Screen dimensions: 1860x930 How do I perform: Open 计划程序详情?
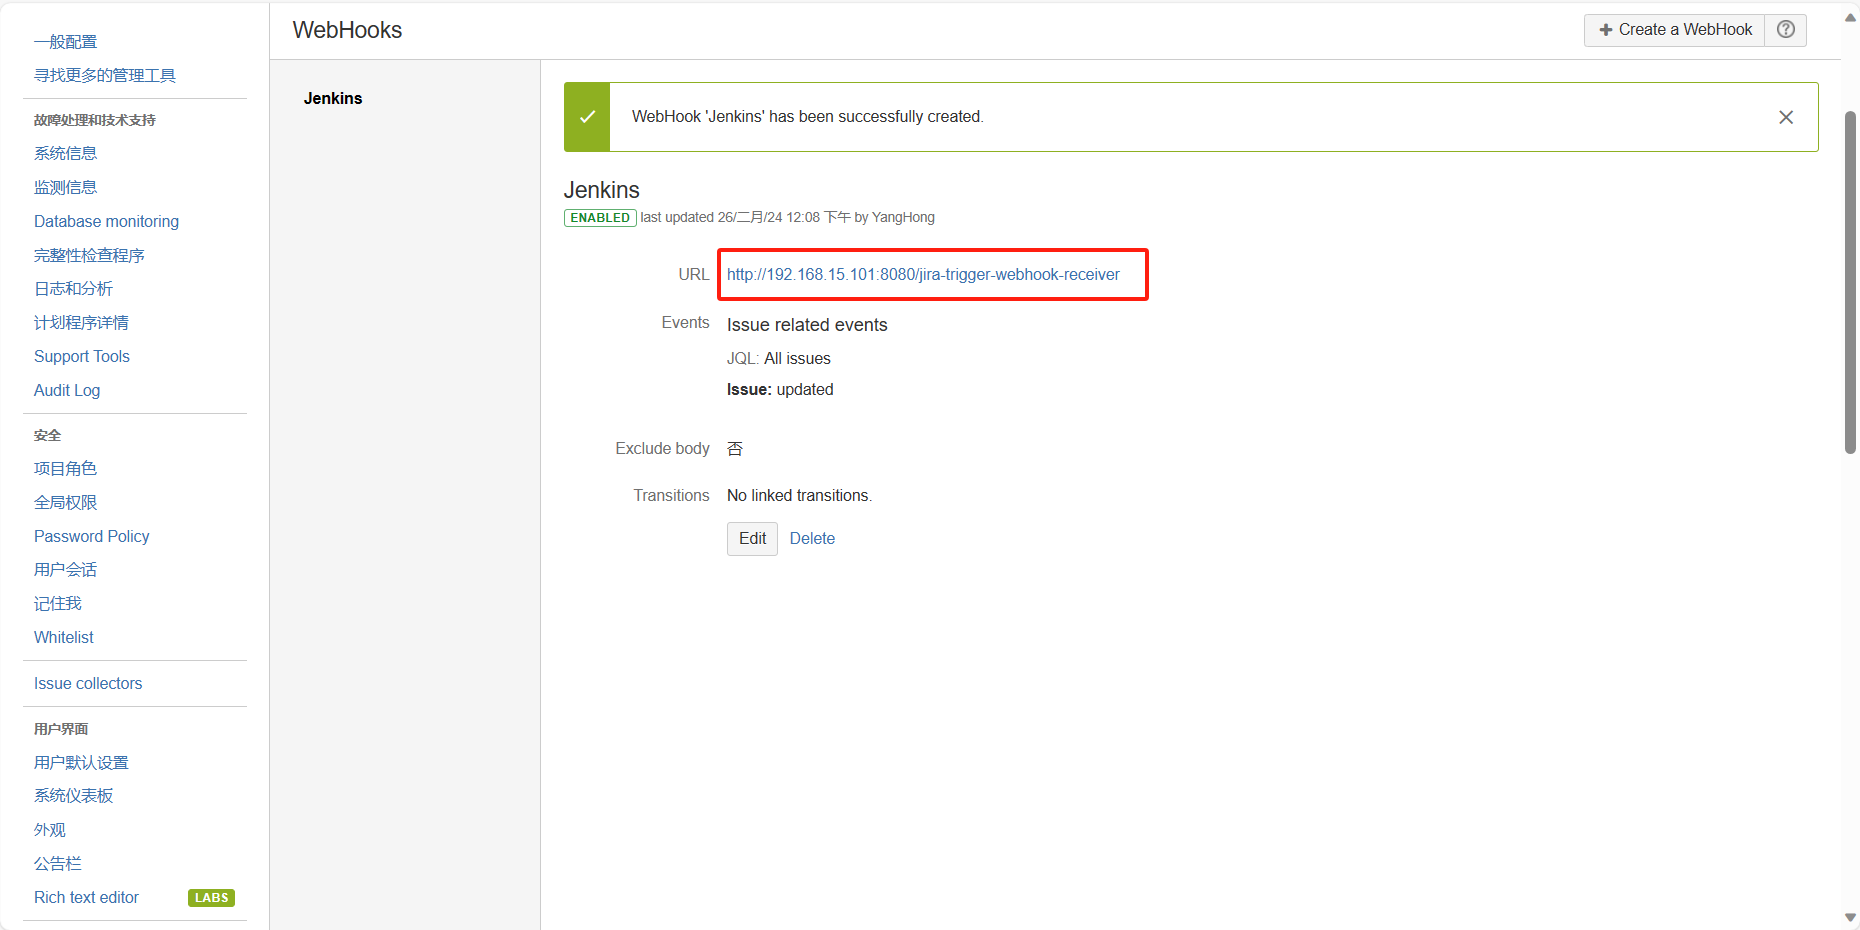(81, 322)
